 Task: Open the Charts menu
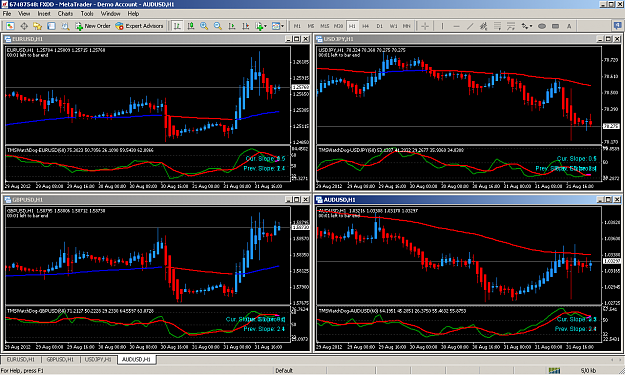click(x=65, y=14)
